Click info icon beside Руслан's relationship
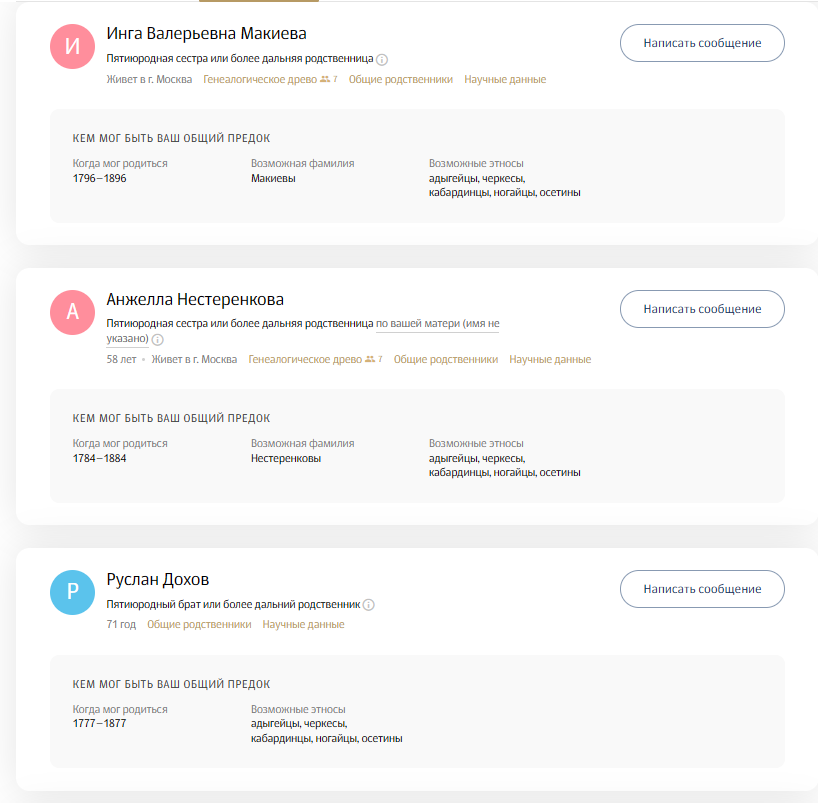This screenshot has height=803, width=818. (369, 605)
